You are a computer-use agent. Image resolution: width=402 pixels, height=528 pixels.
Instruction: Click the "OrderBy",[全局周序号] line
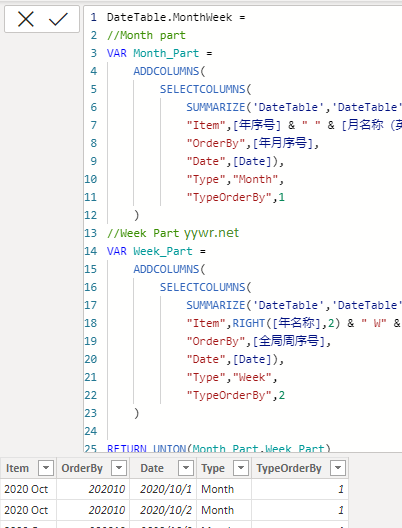point(259,341)
